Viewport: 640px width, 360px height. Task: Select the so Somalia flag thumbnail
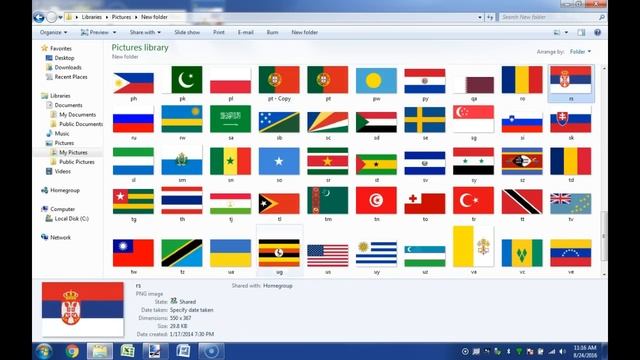(x=279, y=161)
